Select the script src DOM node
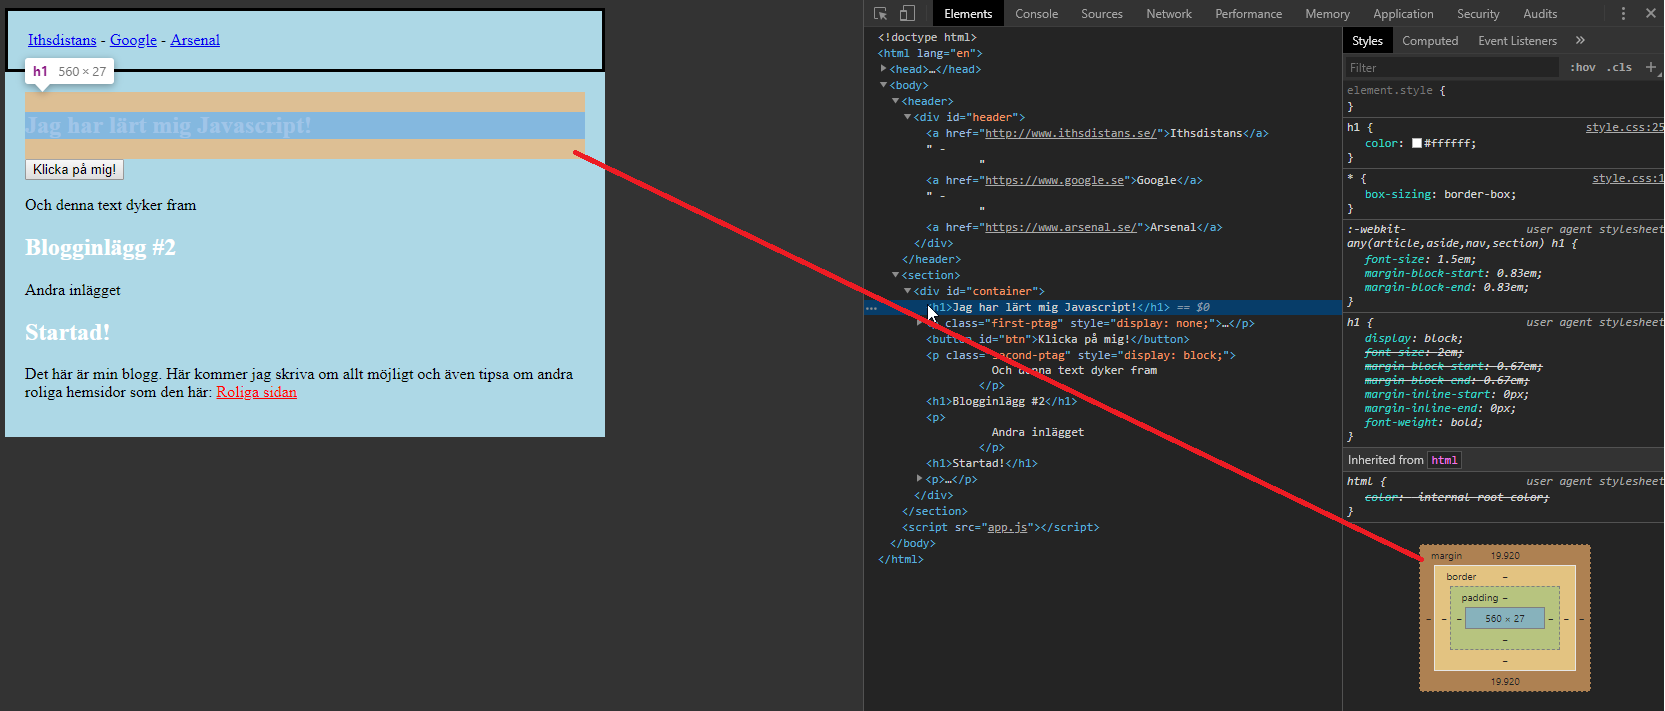The height and width of the screenshot is (711, 1665). pyautogui.click(x=1000, y=527)
